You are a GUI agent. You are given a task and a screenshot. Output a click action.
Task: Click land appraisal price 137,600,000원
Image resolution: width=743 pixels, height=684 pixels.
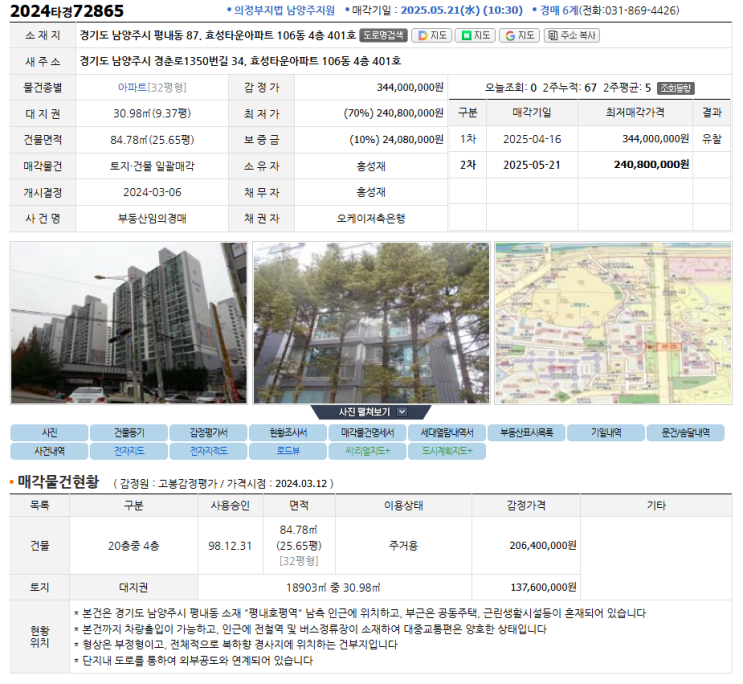pos(543,587)
